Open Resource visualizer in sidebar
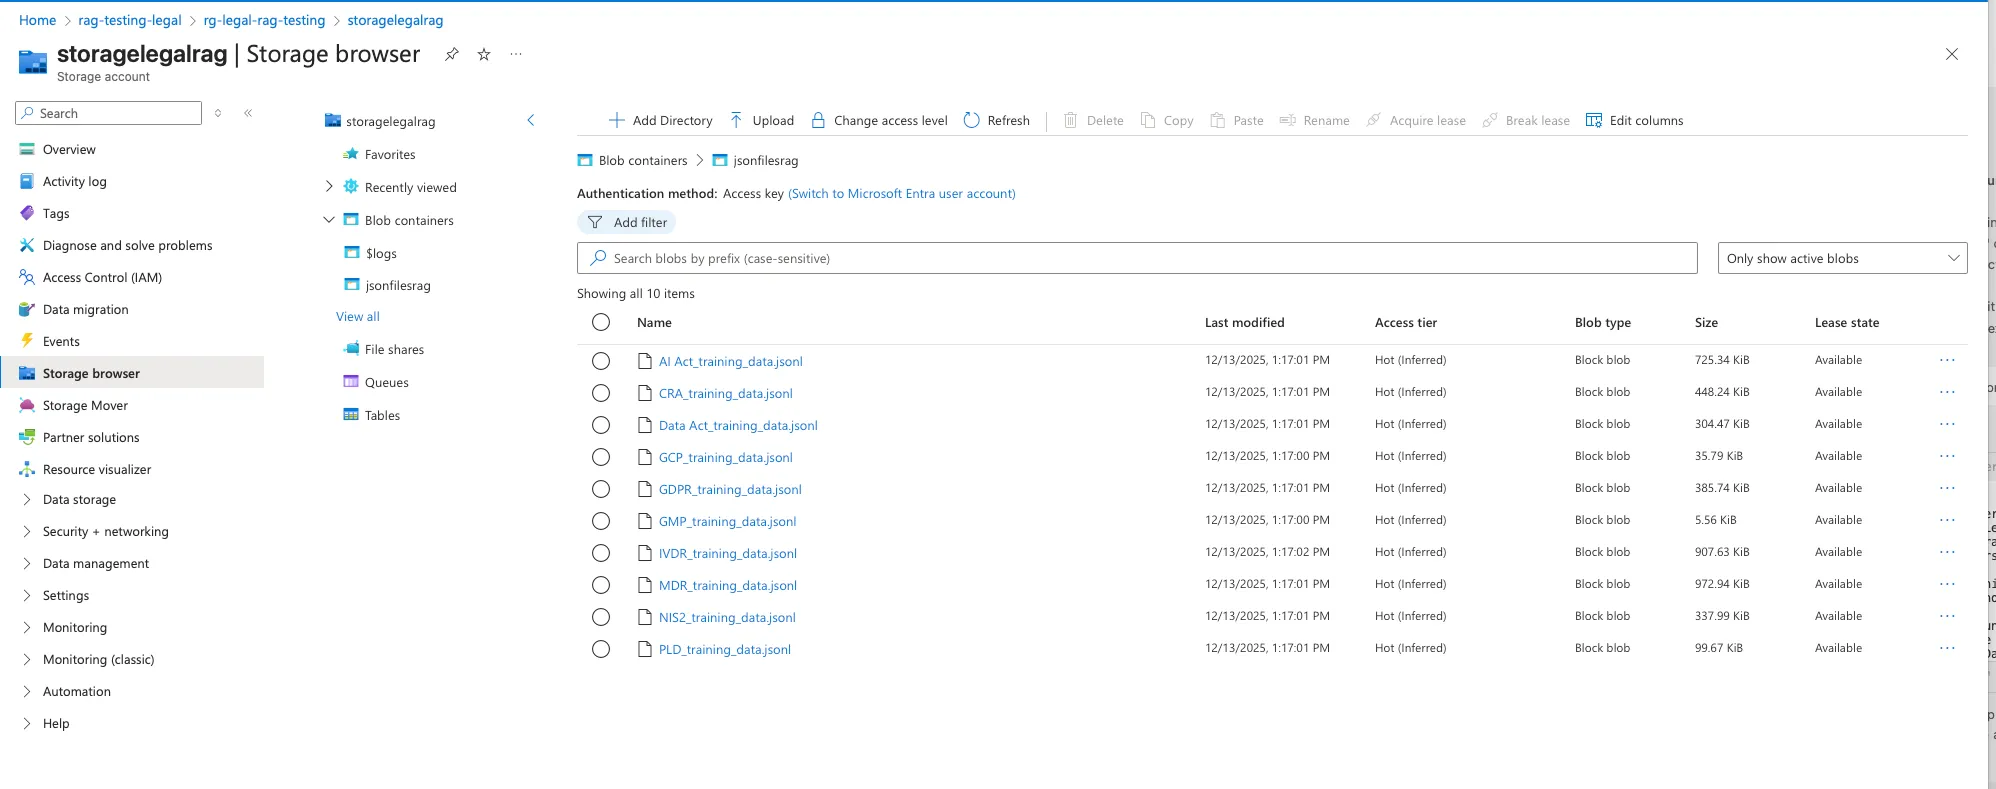1996x789 pixels. [x=97, y=469]
